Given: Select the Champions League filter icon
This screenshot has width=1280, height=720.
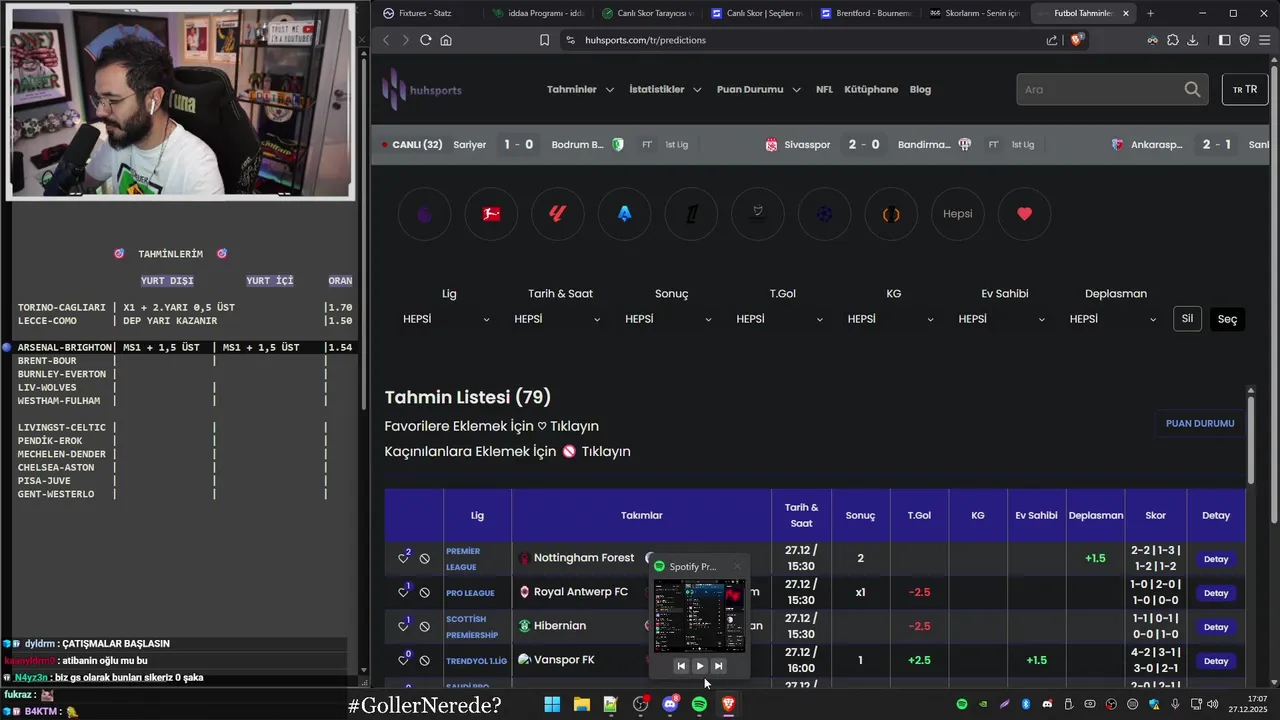Looking at the screenshot, I should tap(825, 214).
